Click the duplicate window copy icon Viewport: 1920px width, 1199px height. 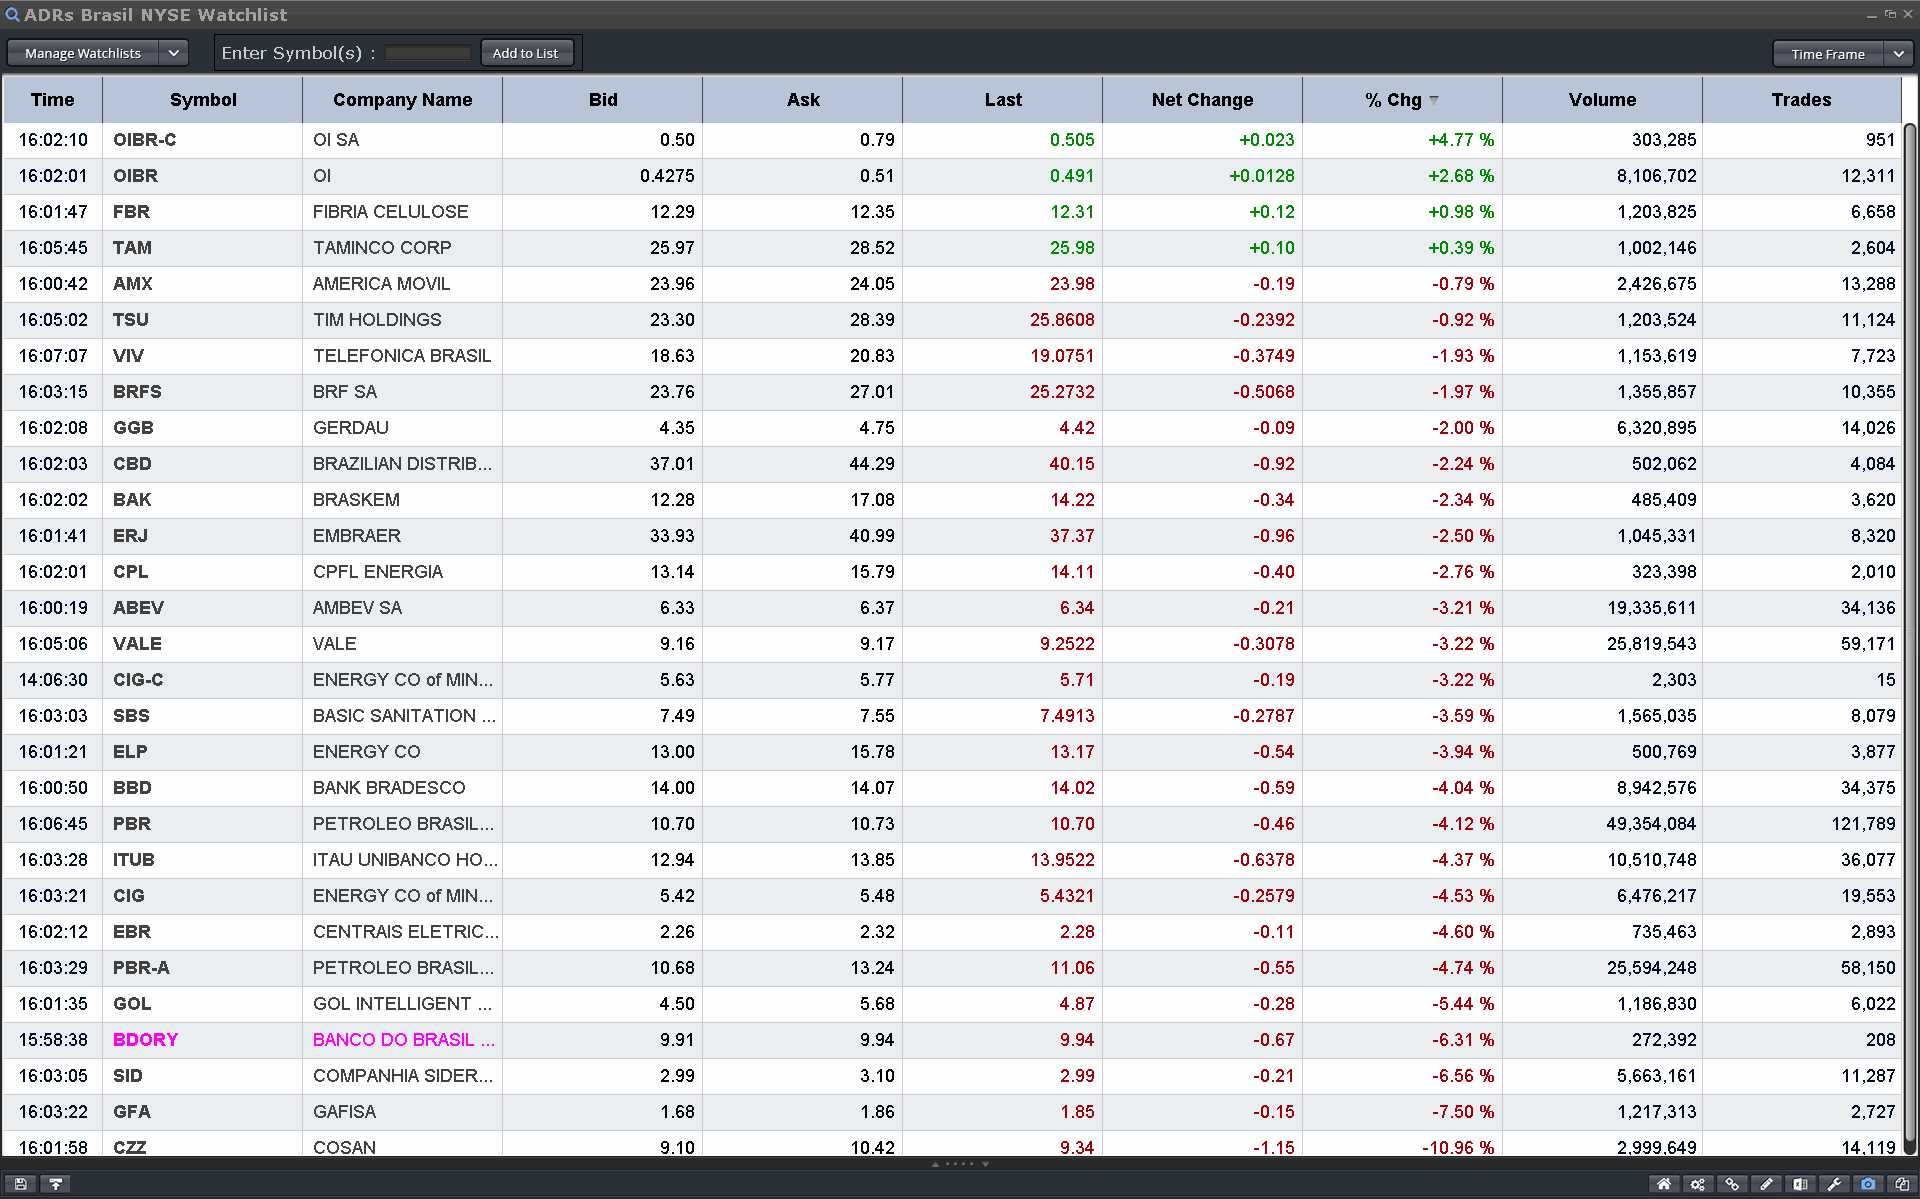pos(1902,1184)
